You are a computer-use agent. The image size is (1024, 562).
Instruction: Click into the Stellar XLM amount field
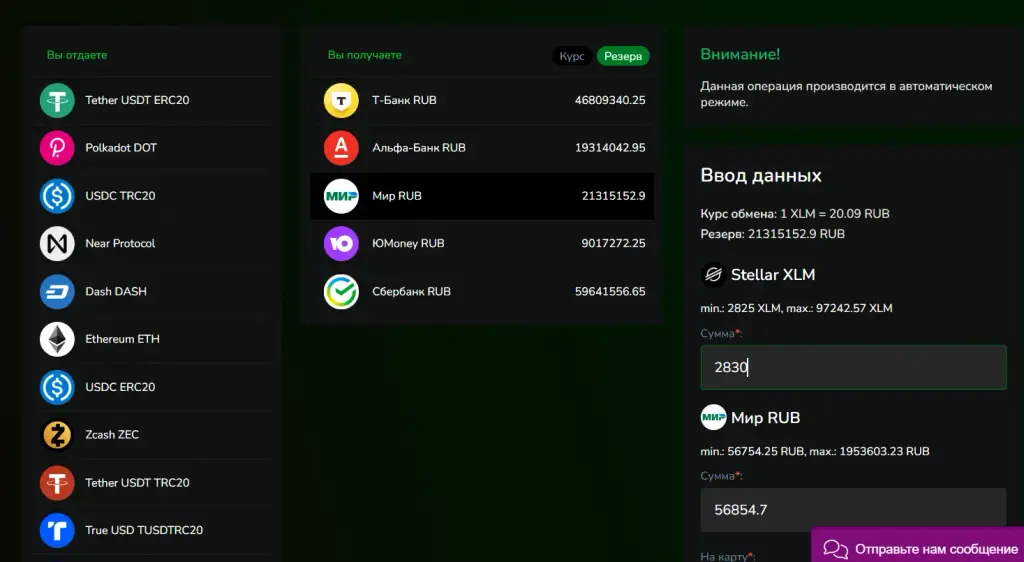(x=854, y=367)
